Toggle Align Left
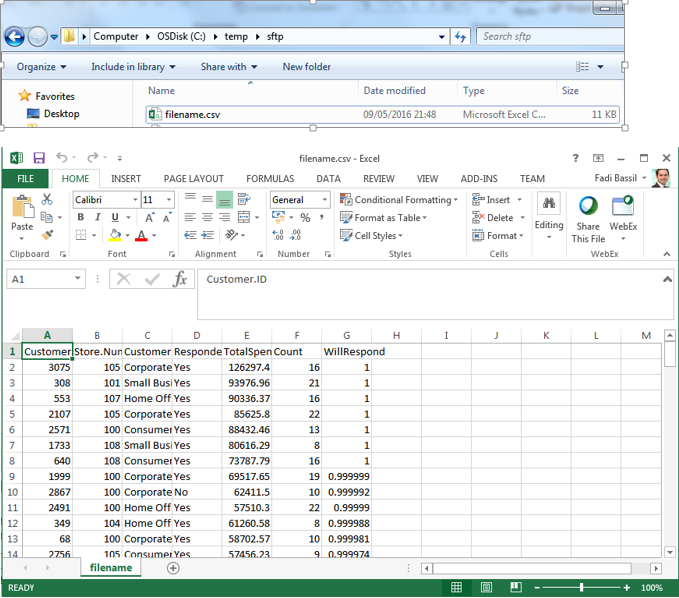 click(190, 217)
